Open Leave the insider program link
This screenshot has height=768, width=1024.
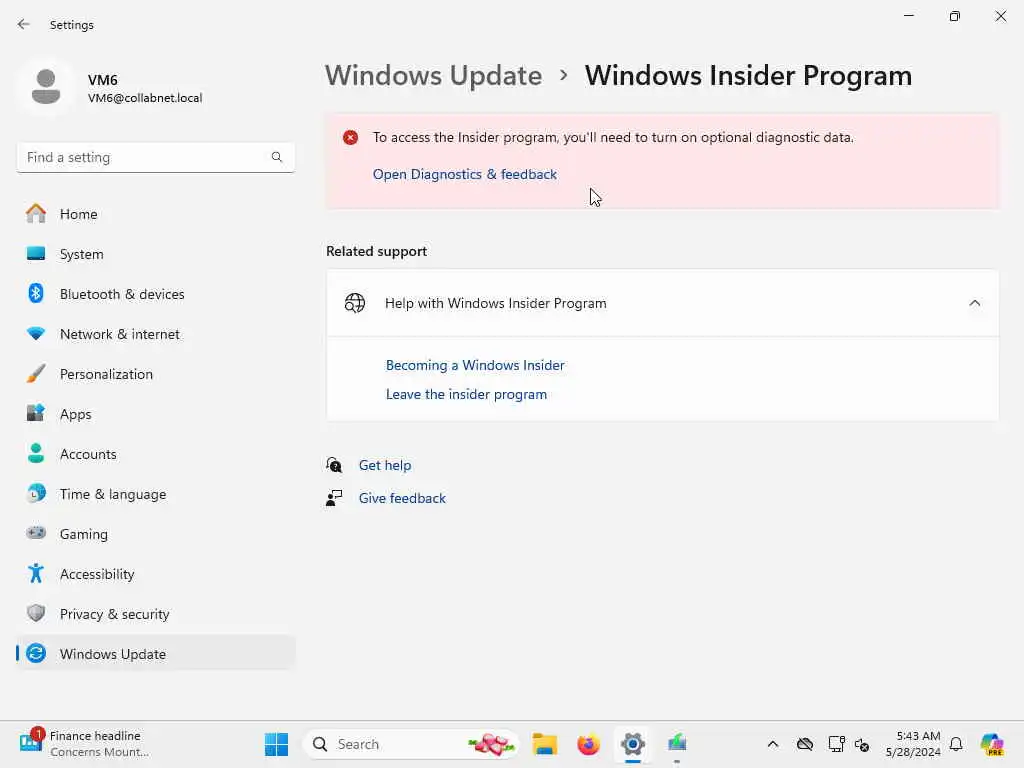point(466,394)
